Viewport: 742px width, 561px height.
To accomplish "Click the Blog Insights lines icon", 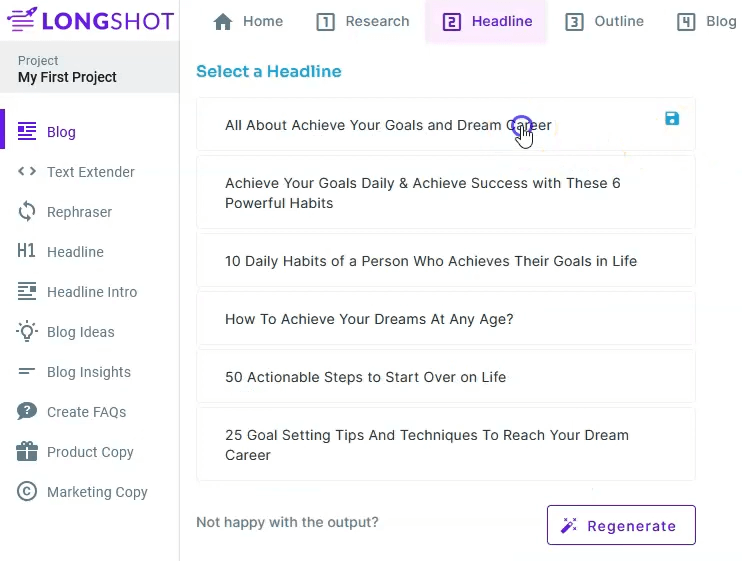I will [26, 371].
